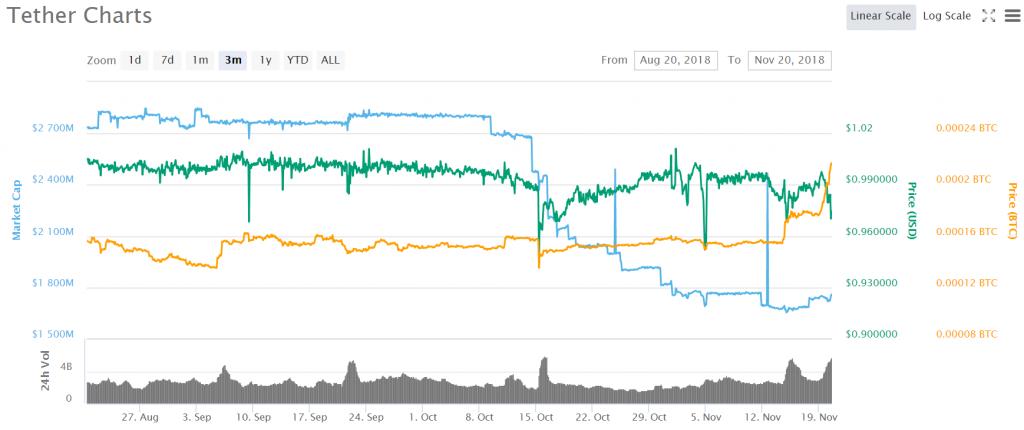1024x430 pixels.
Task: Switch chart to Linear Scale
Action: click(880, 16)
